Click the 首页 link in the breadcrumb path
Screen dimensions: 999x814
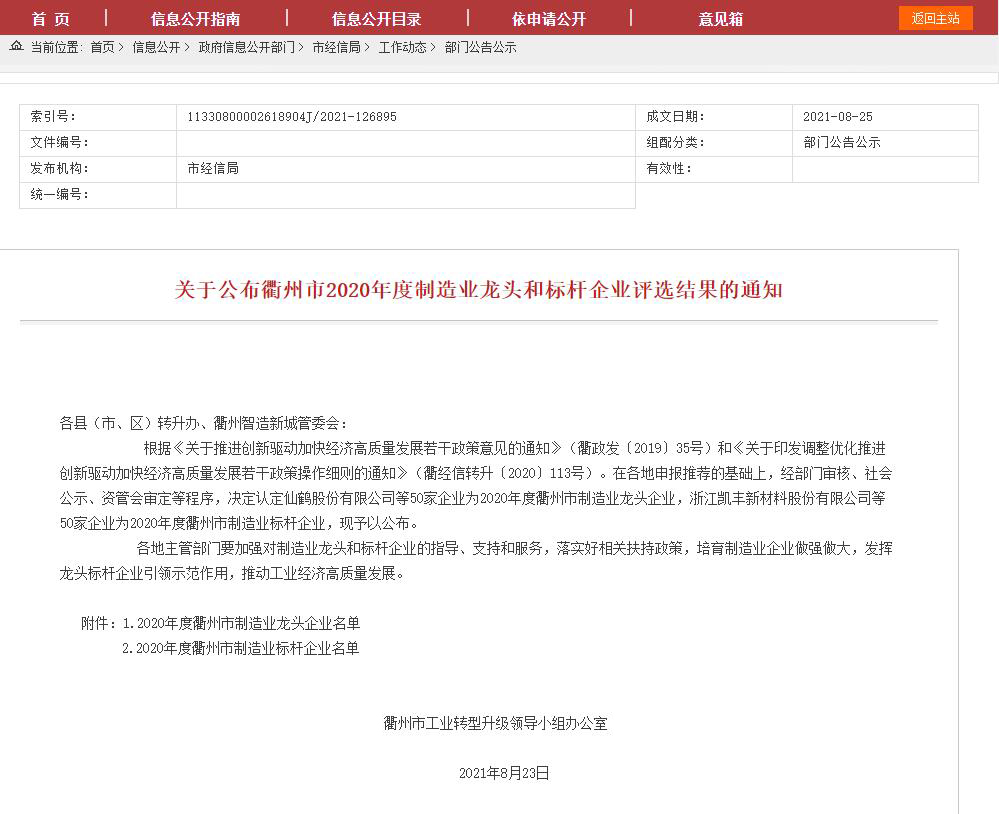102,47
